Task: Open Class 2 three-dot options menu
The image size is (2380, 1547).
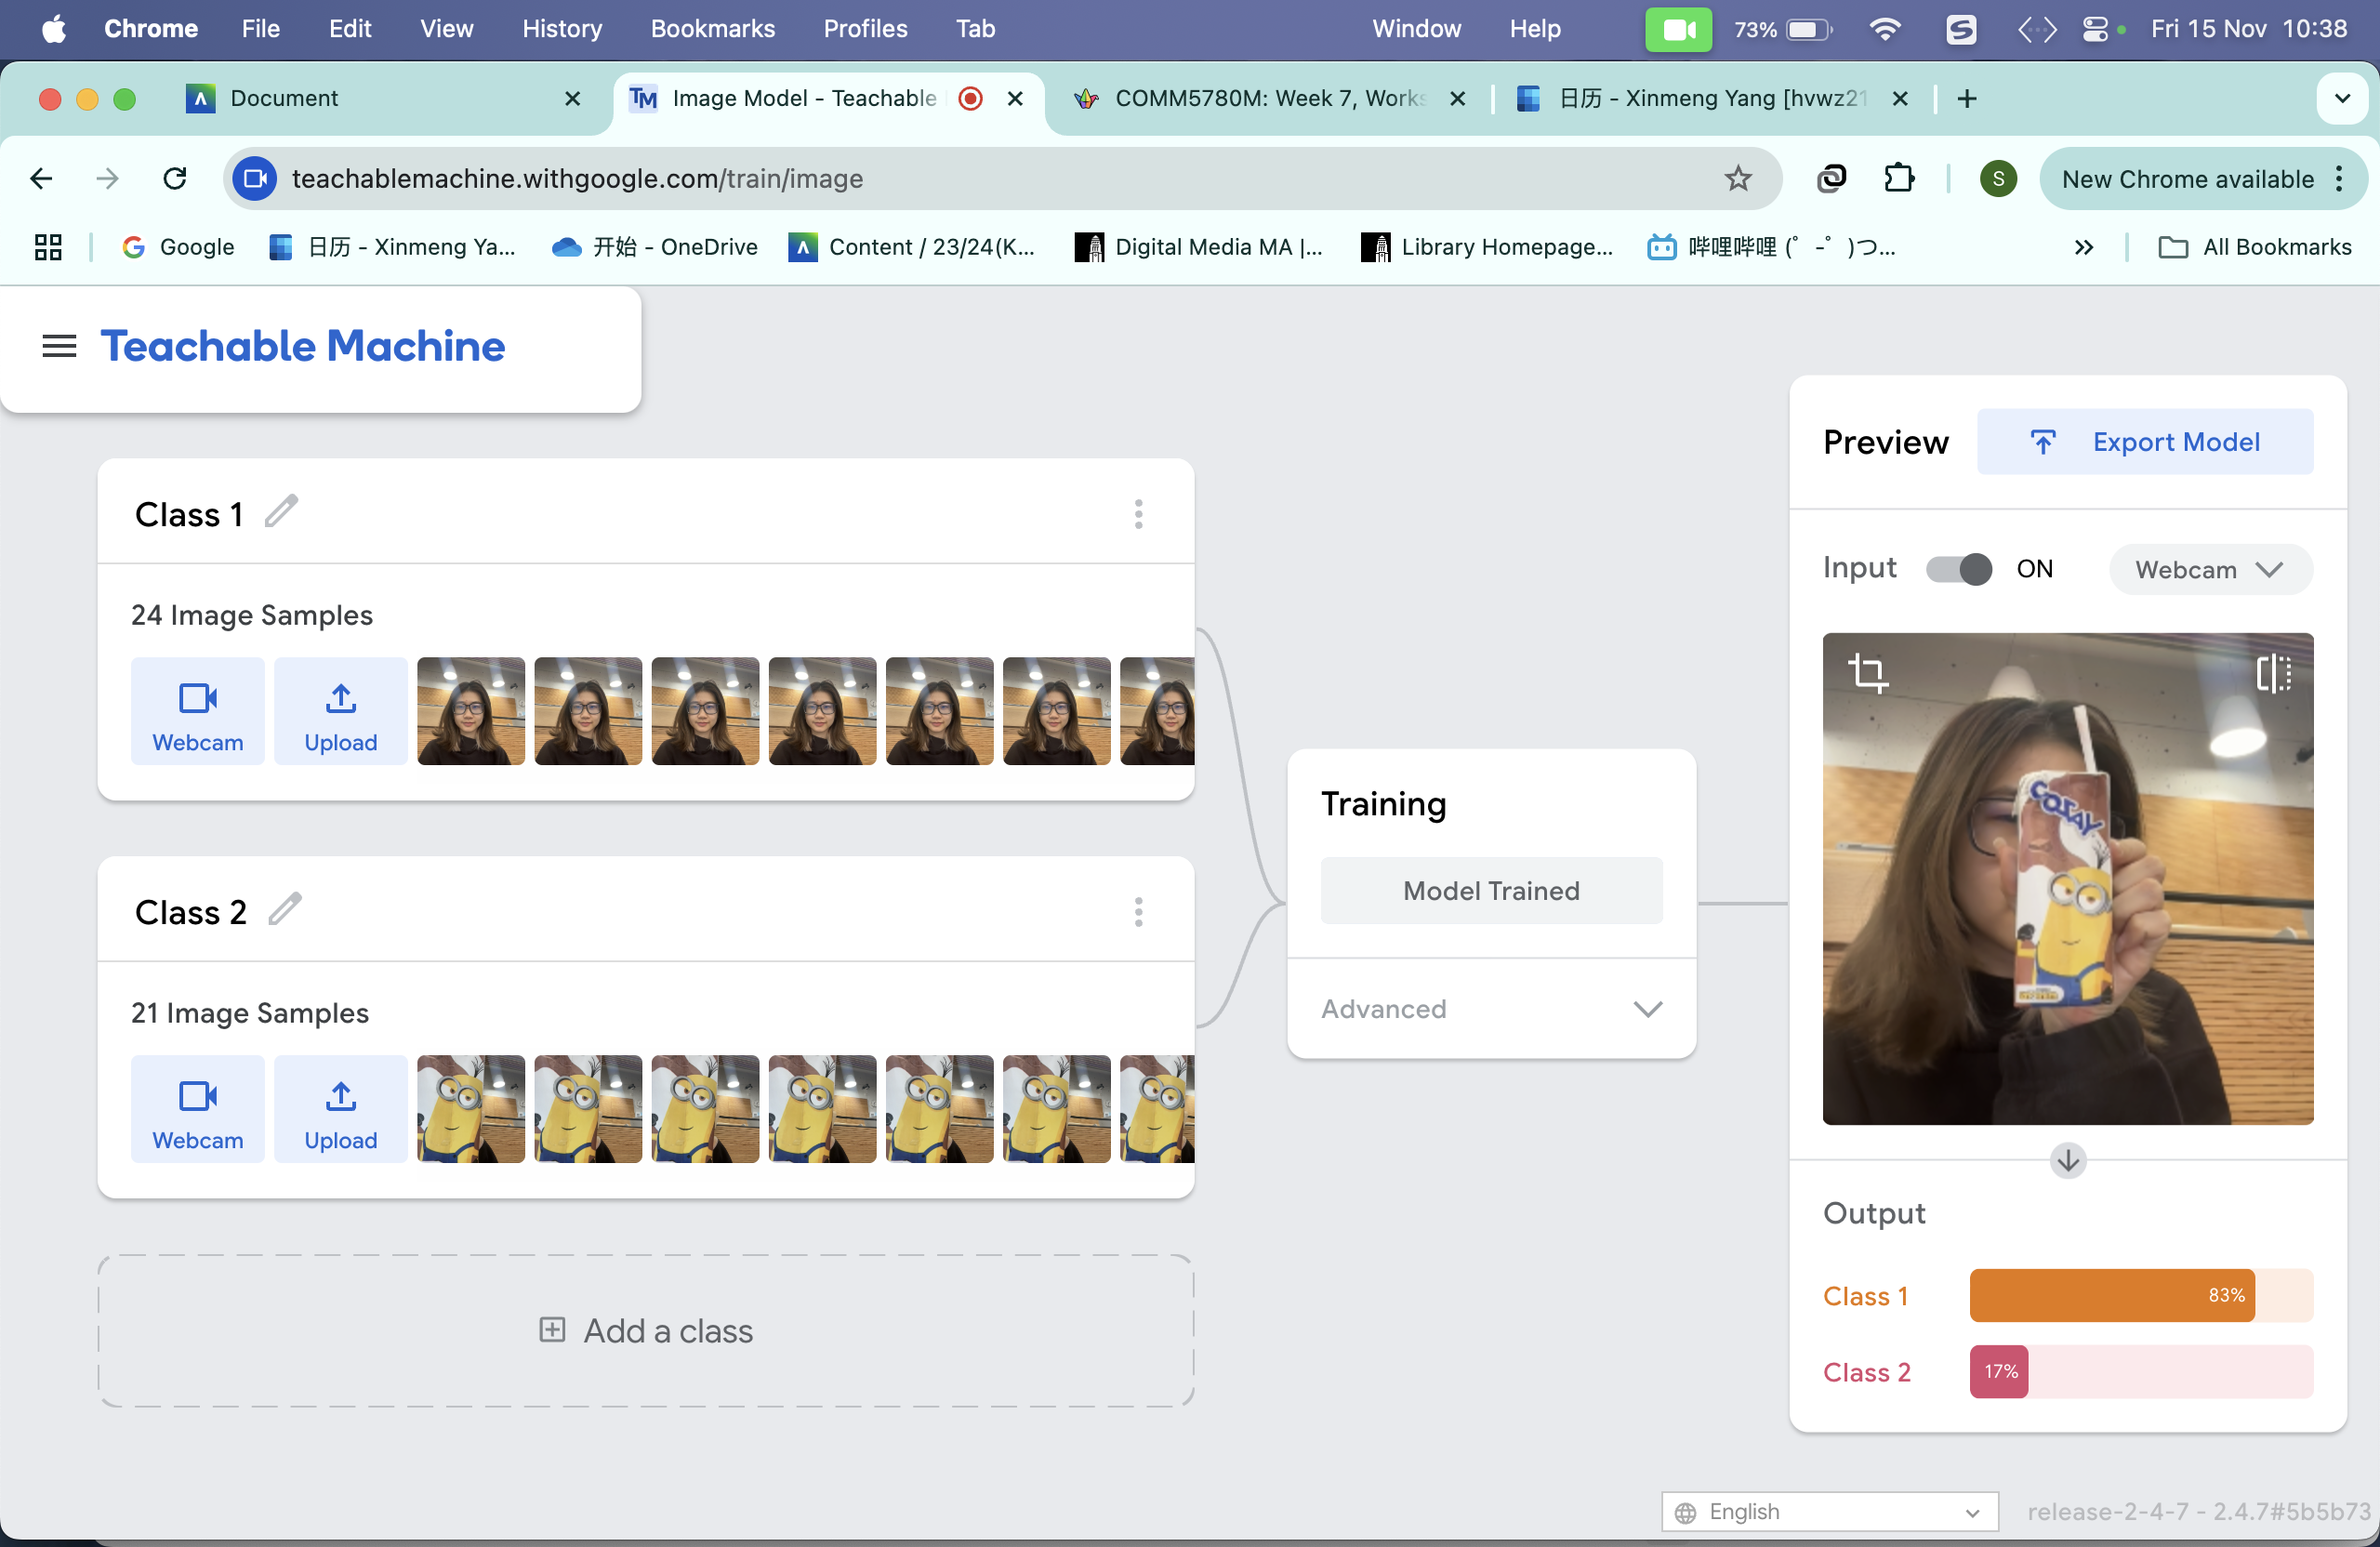Action: 1138,911
